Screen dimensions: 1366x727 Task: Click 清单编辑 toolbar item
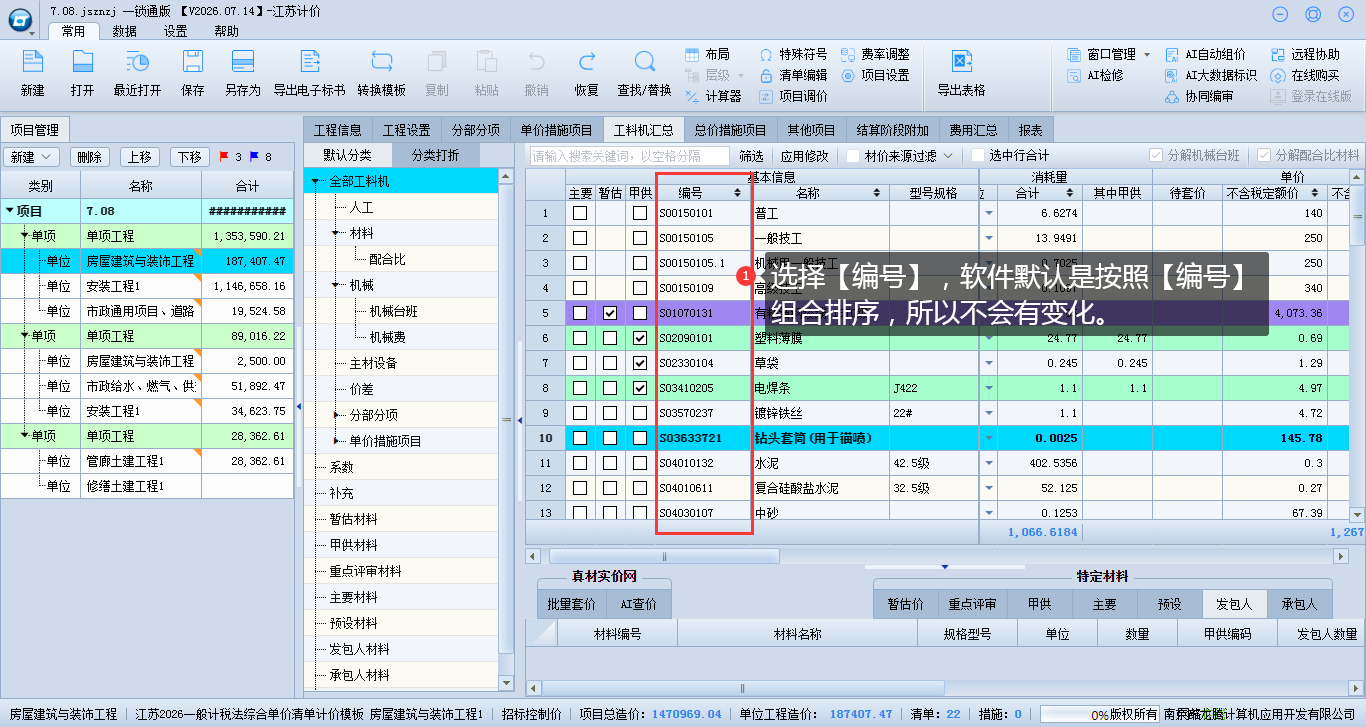(793, 75)
